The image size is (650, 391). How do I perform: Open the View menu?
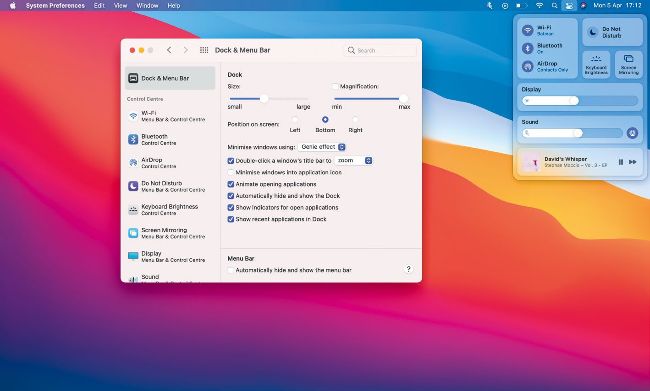(120, 6)
